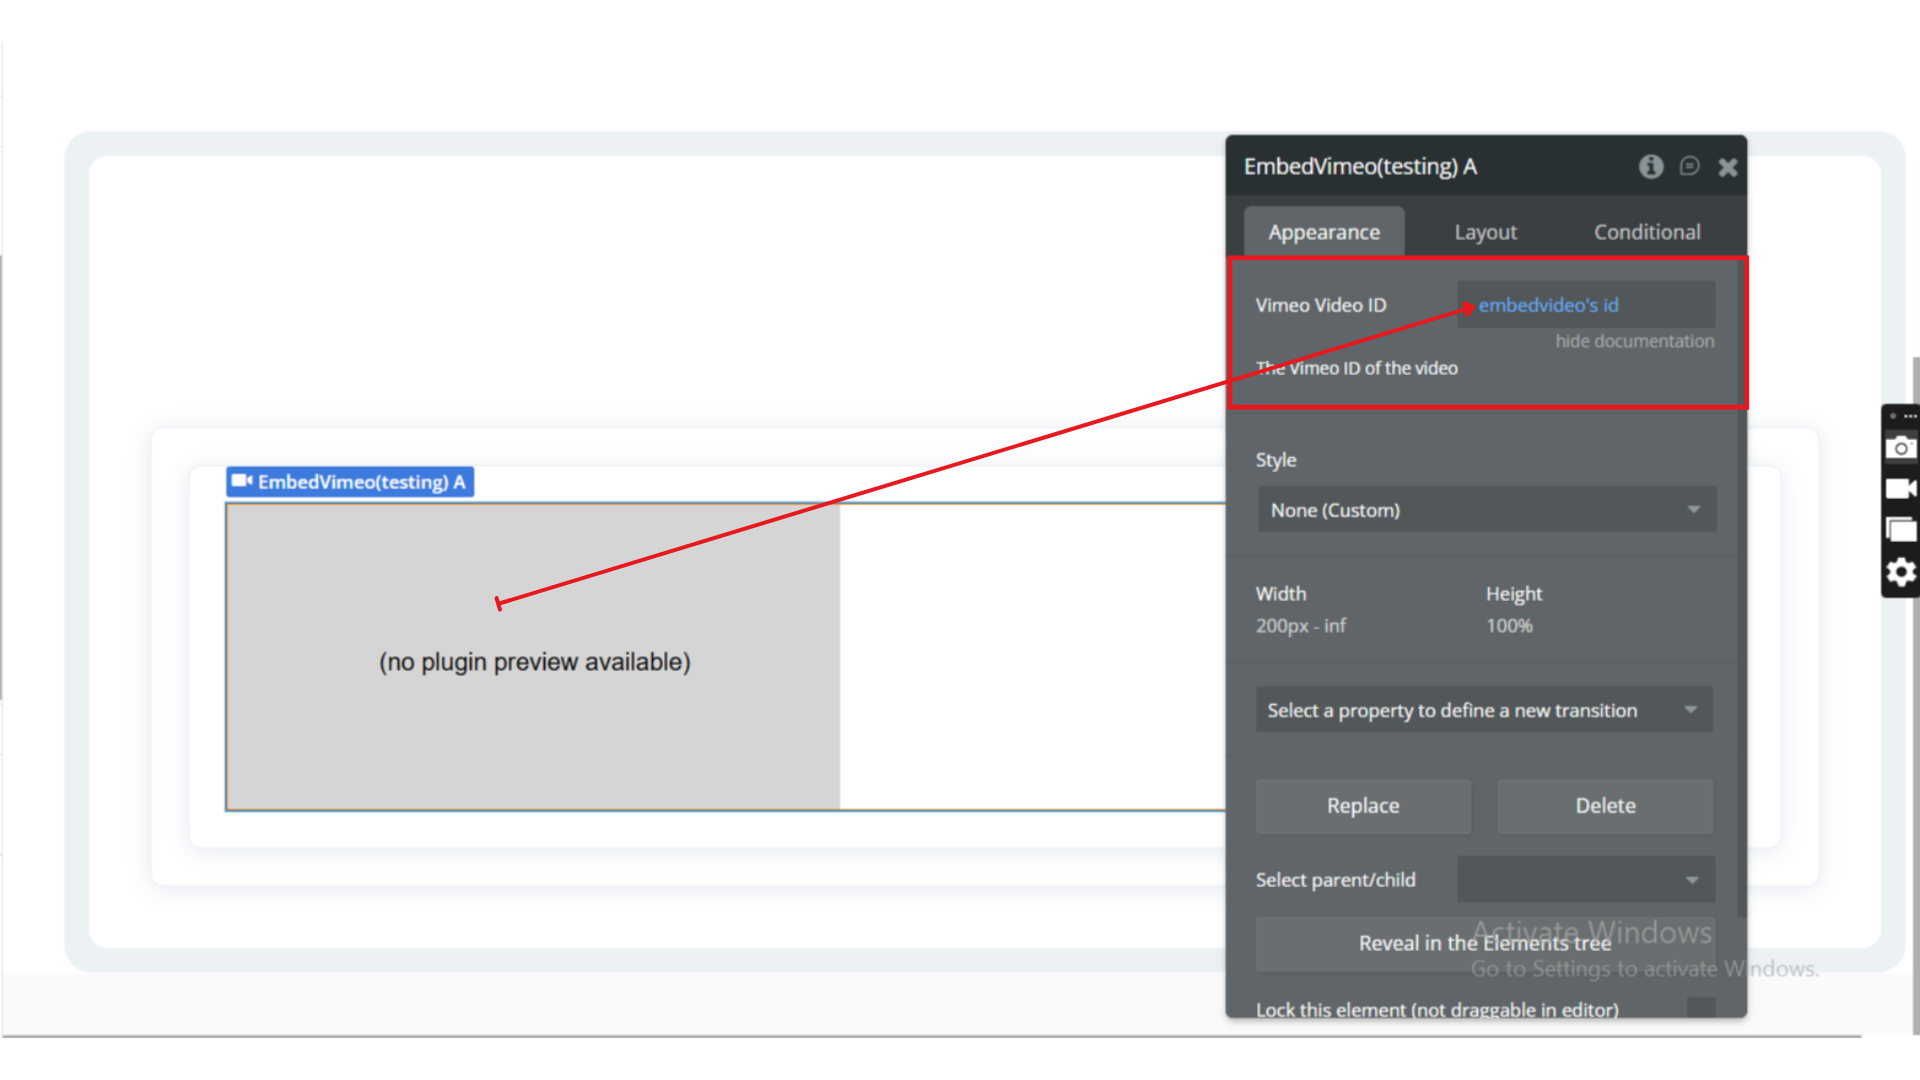This screenshot has width=1920, height=1080.
Task: Switch to the Layout tab
Action: tap(1485, 232)
